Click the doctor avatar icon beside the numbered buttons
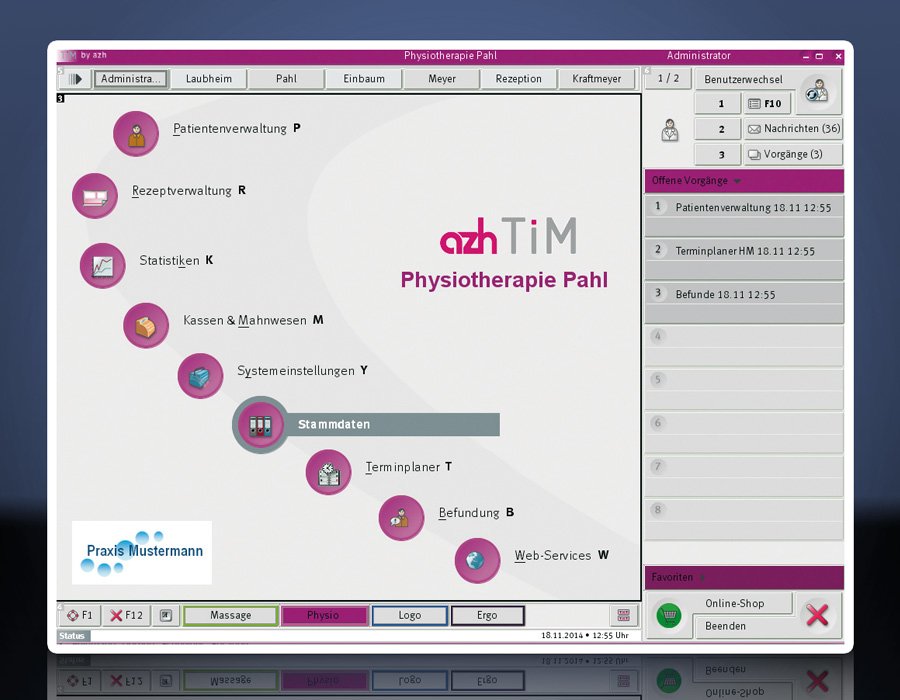 pyautogui.click(x=669, y=130)
